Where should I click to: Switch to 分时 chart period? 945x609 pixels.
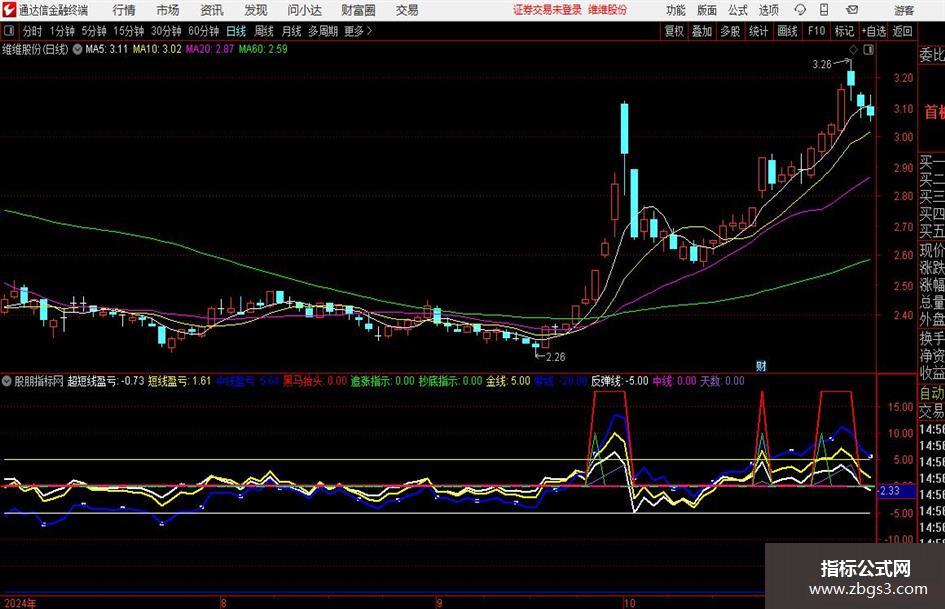[x=32, y=31]
